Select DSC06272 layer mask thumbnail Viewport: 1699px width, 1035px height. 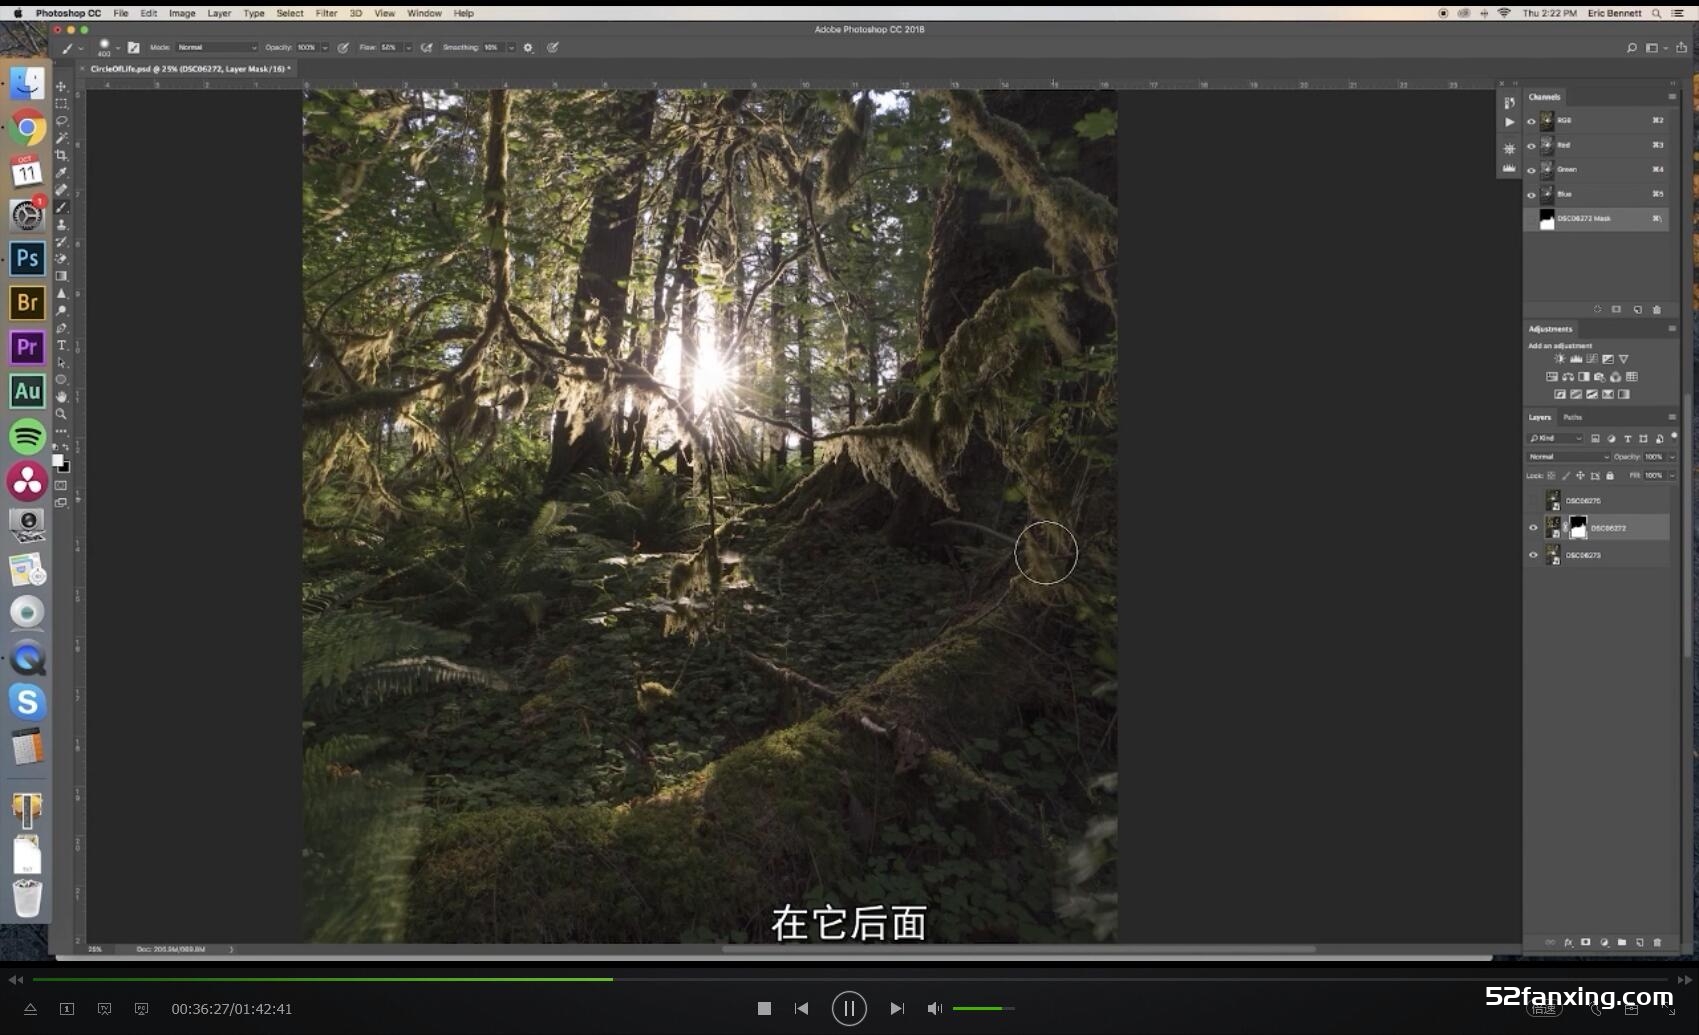[1578, 527]
